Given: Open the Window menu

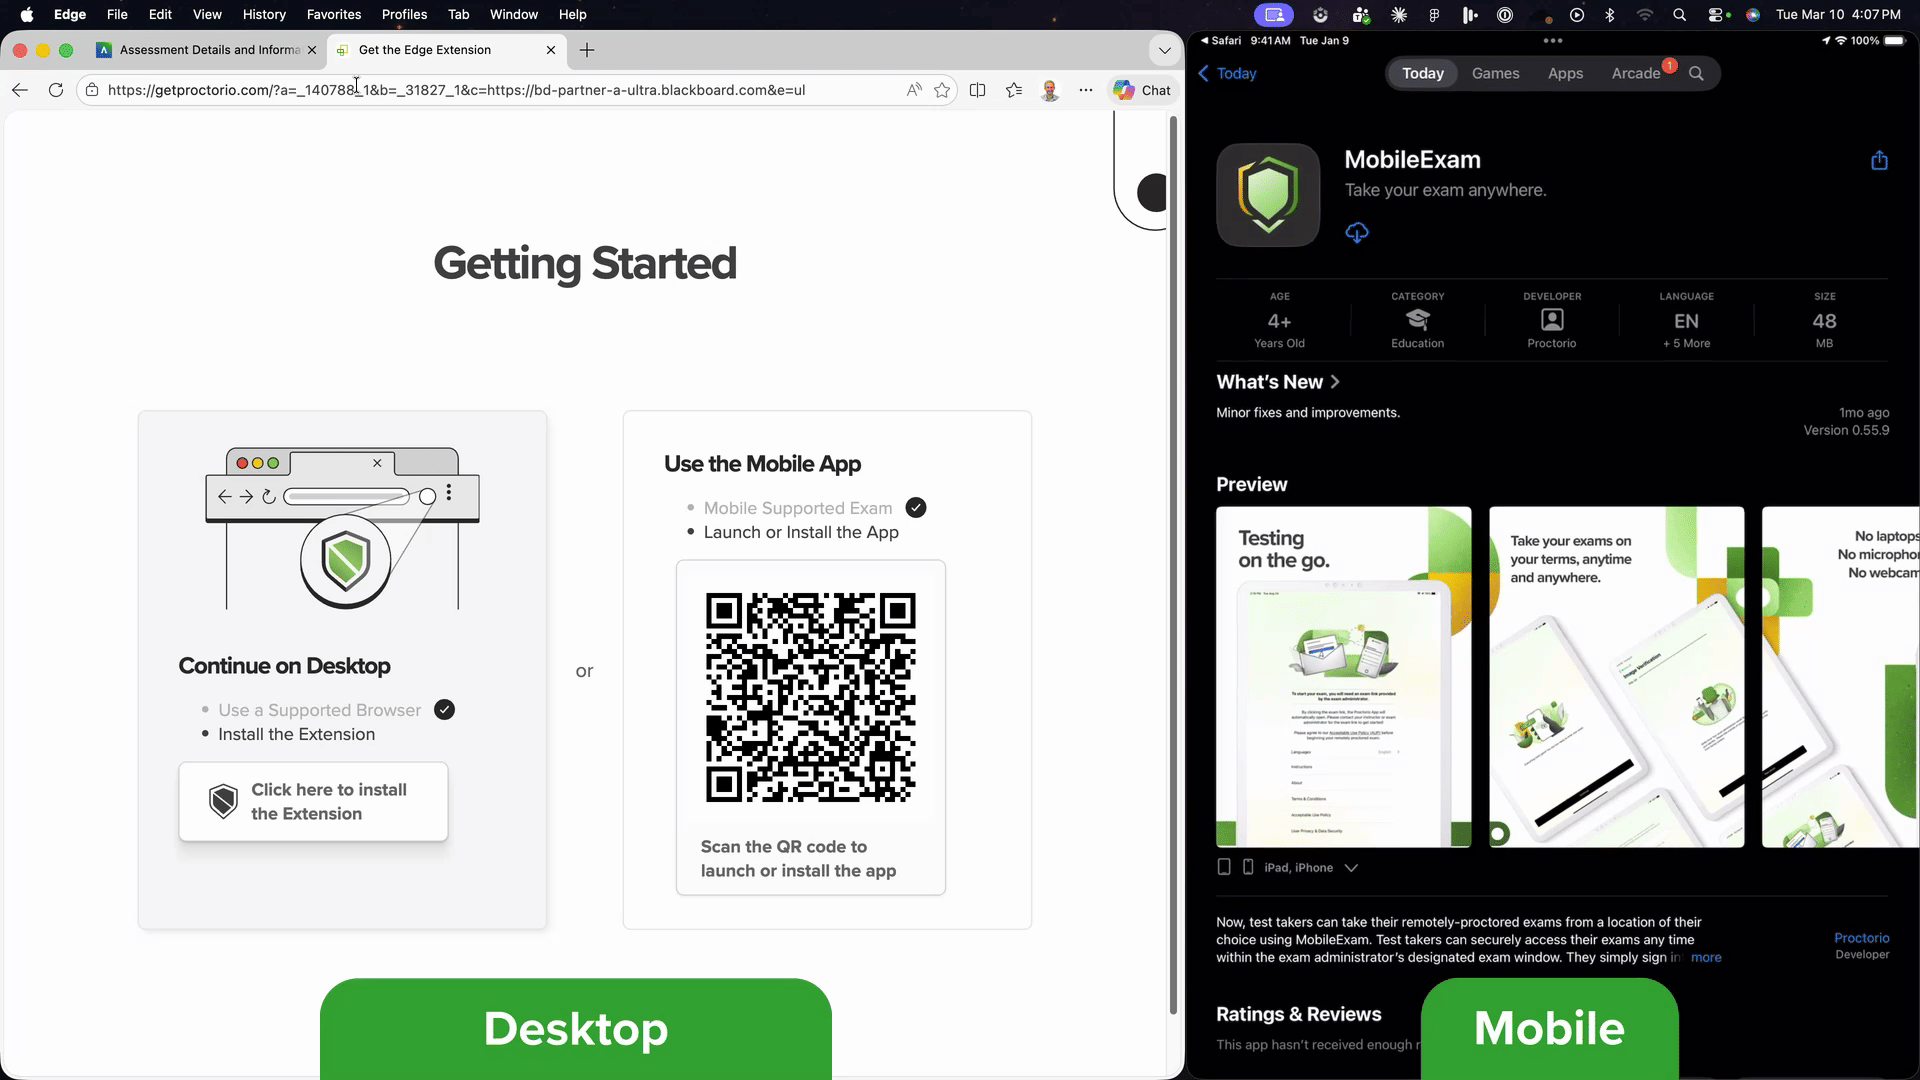Looking at the screenshot, I should click(x=514, y=15).
